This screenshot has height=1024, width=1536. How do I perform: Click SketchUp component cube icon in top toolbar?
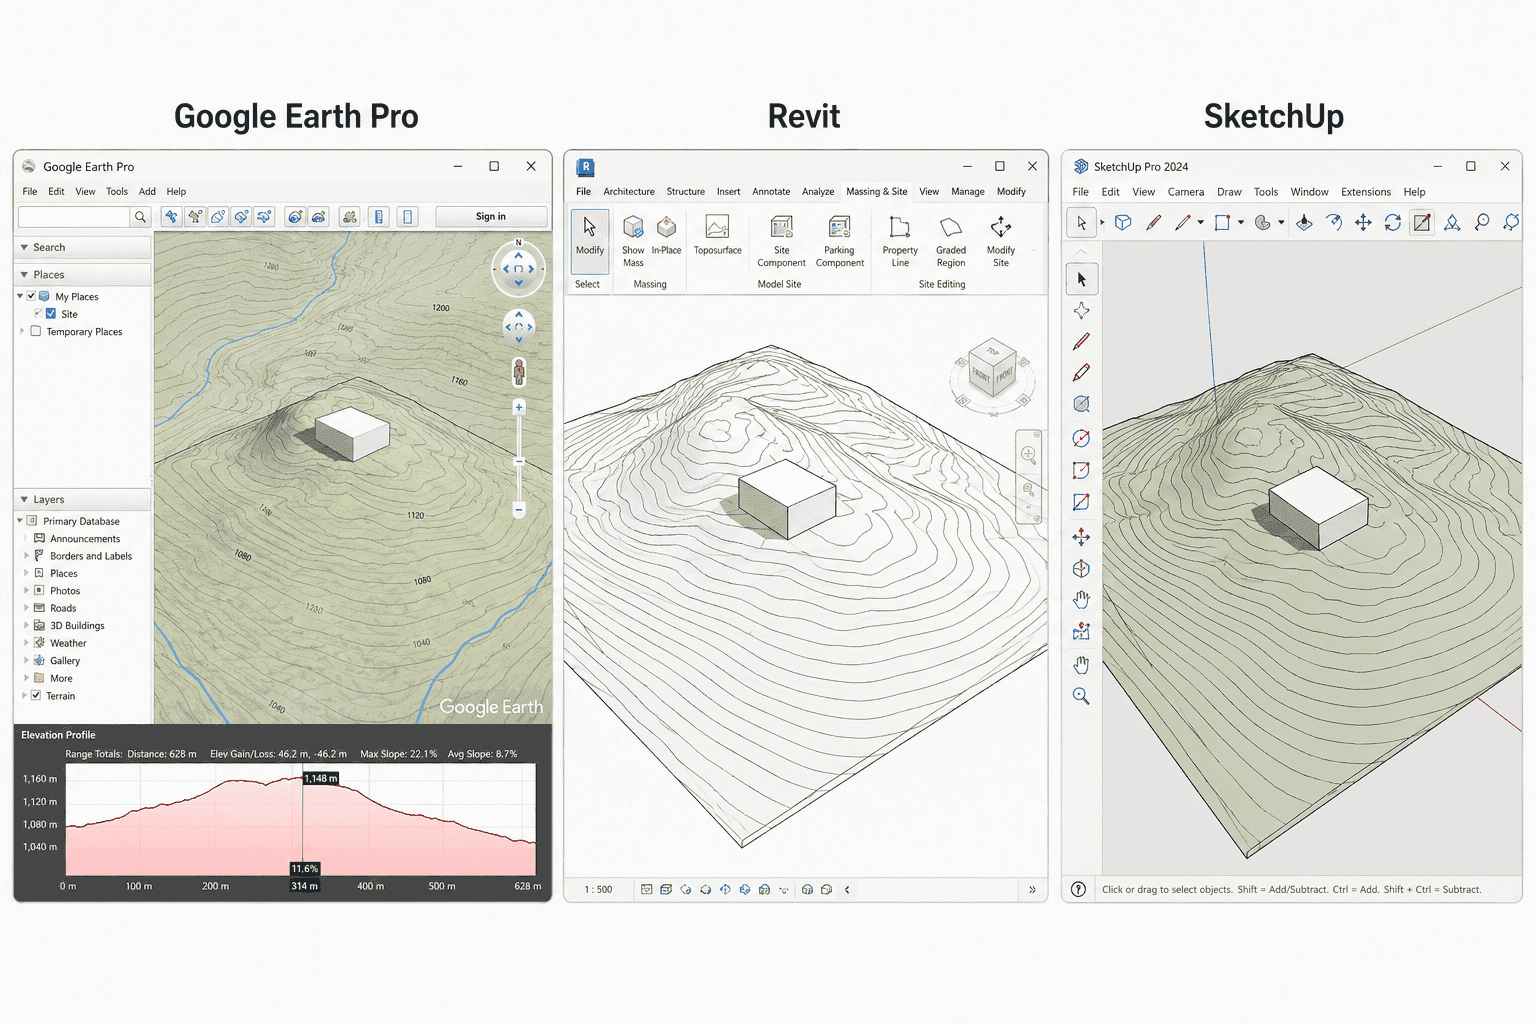(x=1123, y=223)
